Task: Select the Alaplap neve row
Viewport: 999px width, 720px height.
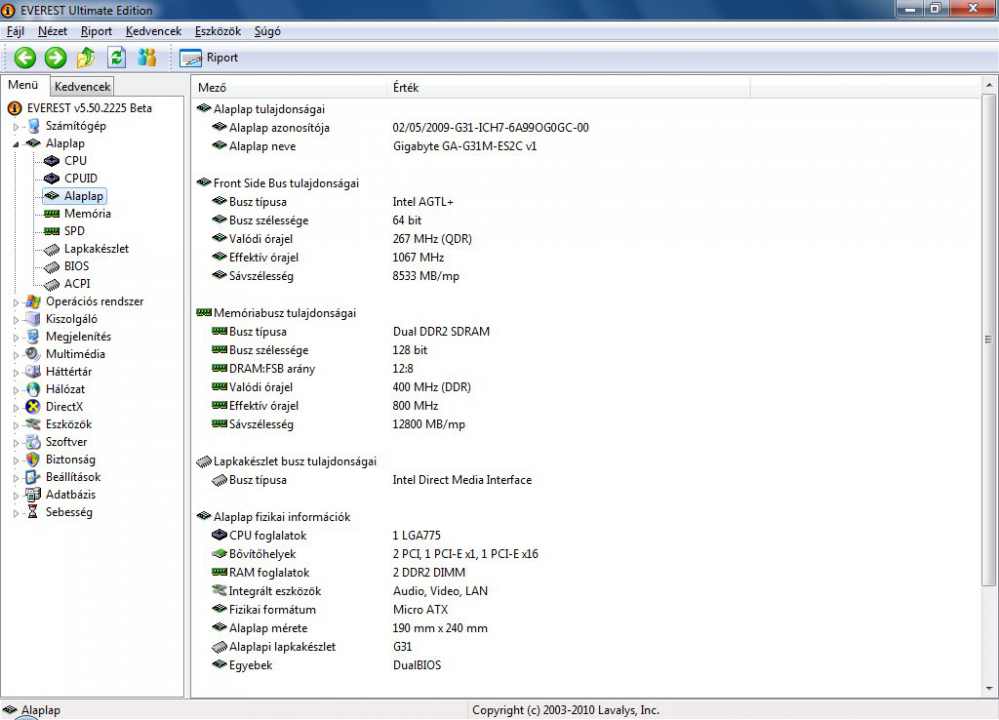Action: (x=374, y=147)
